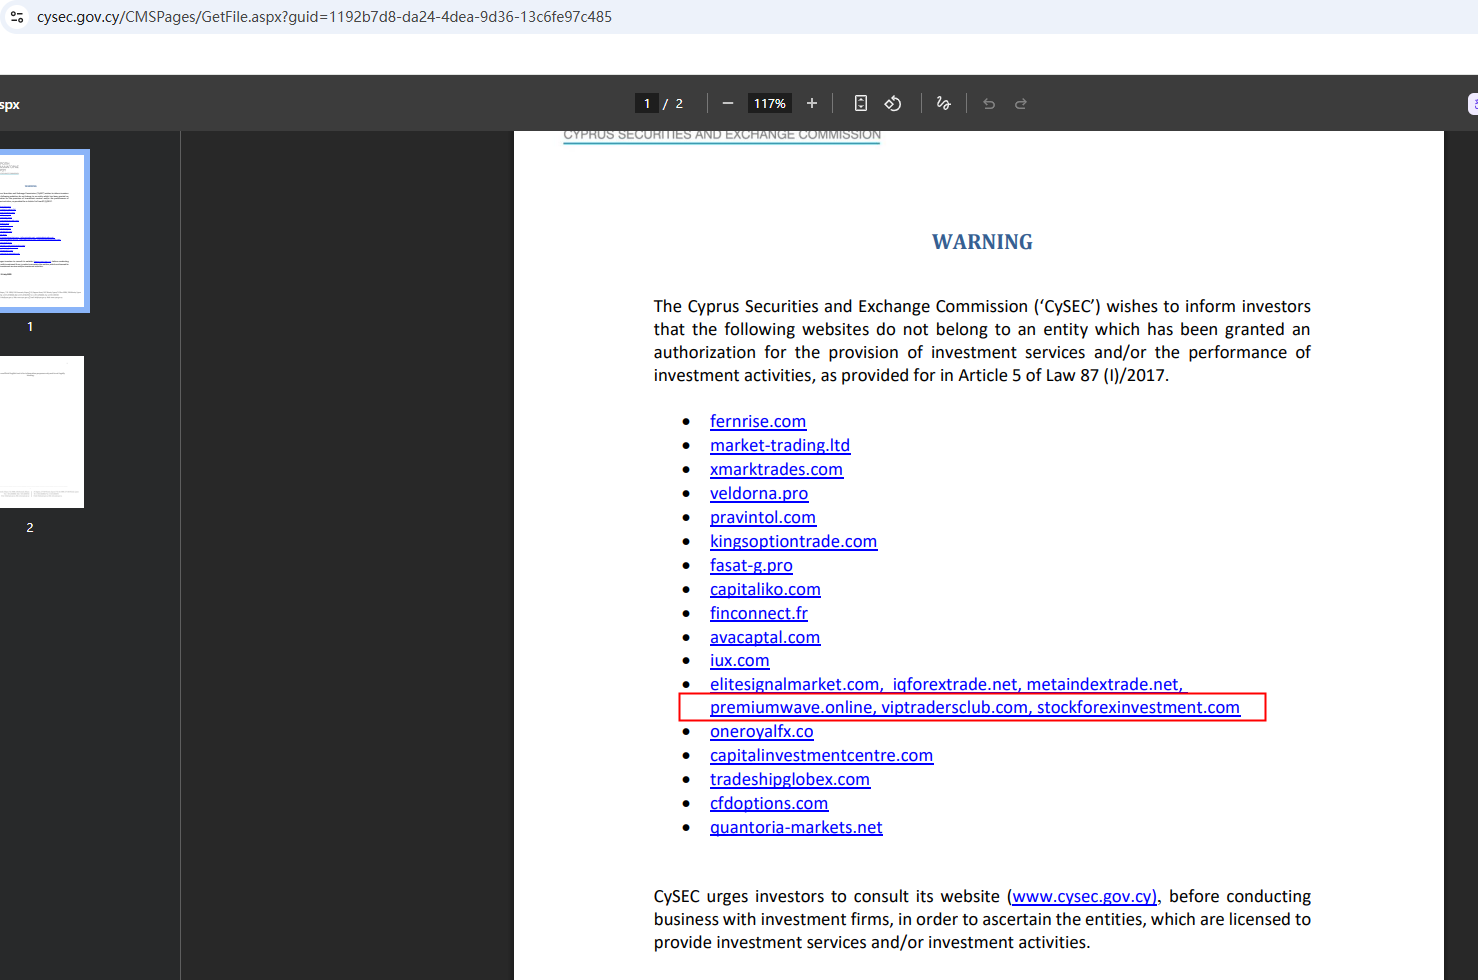Select page 1 thumbnail

pyautogui.click(x=43, y=231)
